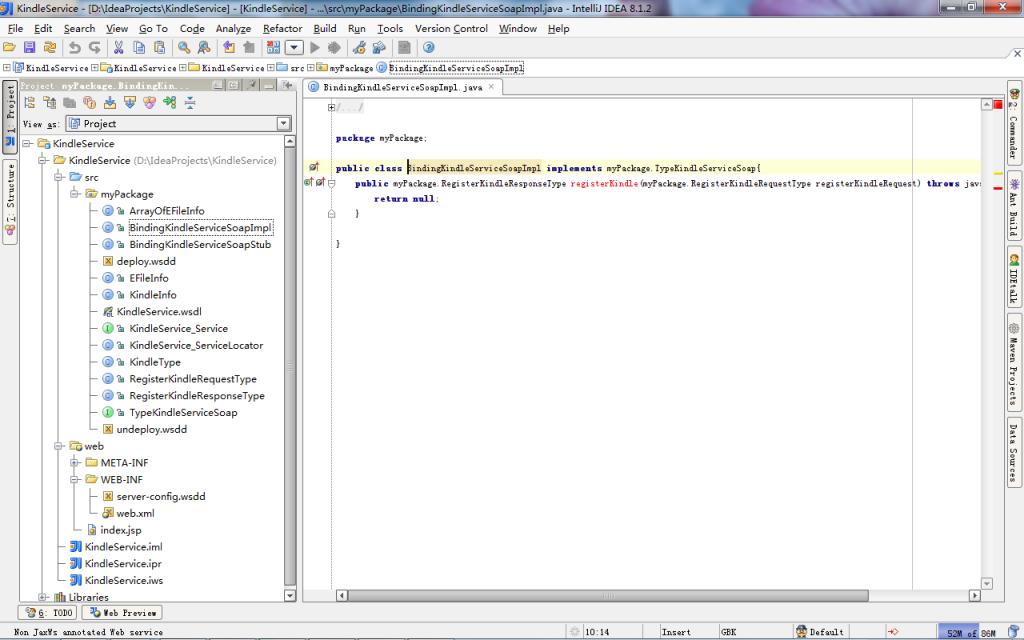This screenshot has height=640, width=1024.
Task: Click the Undo arrow icon
Action: [74, 48]
